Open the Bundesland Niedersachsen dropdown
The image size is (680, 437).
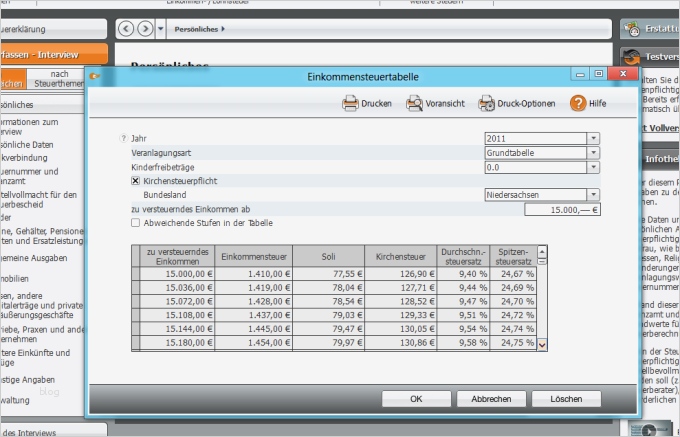593,195
